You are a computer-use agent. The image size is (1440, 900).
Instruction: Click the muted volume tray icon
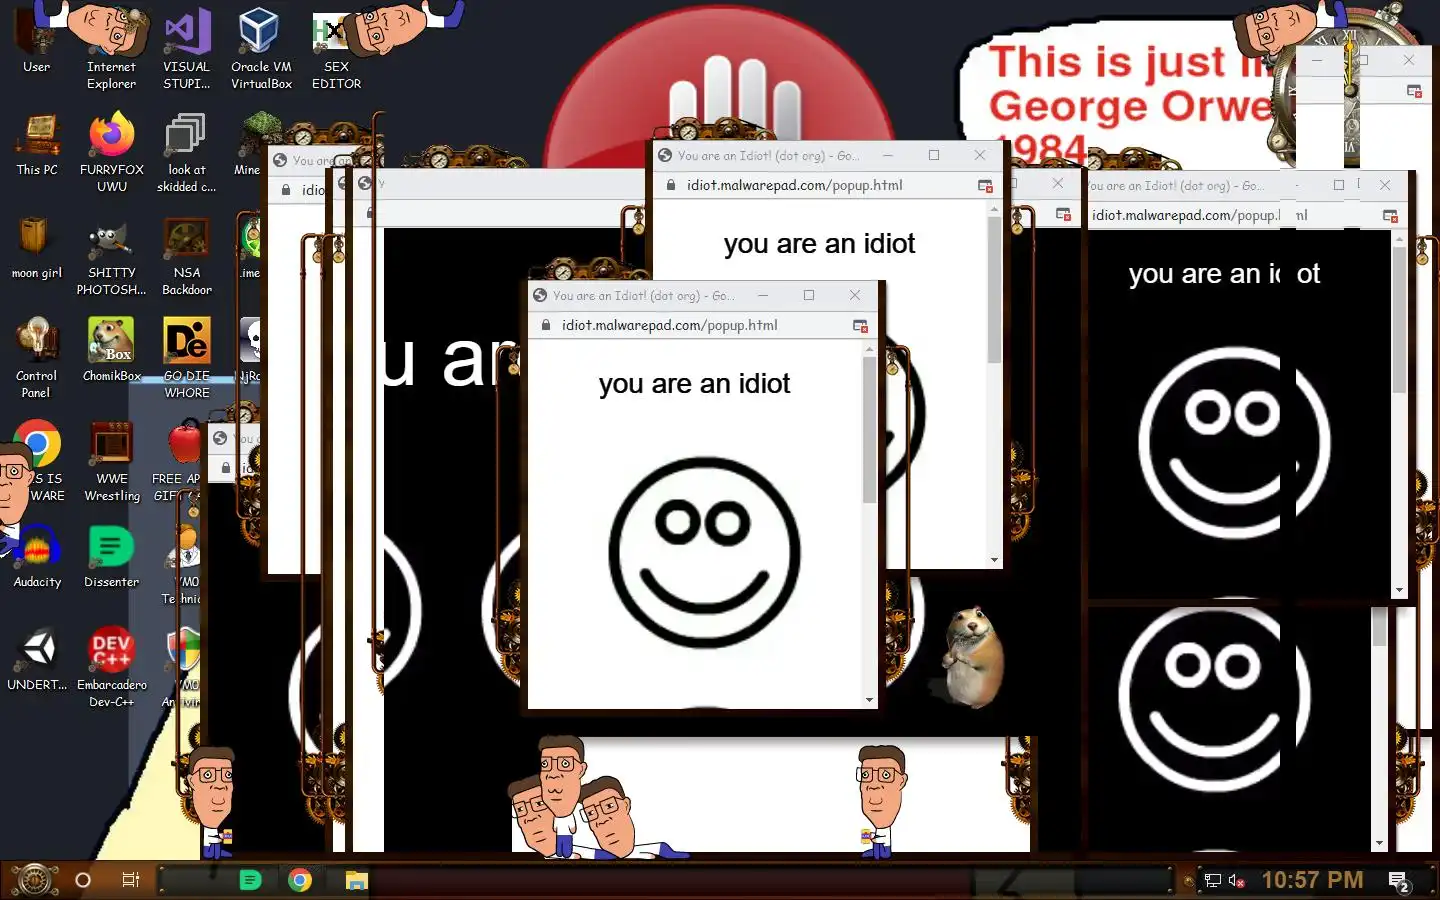pyautogui.click(x=1236, y=881)
